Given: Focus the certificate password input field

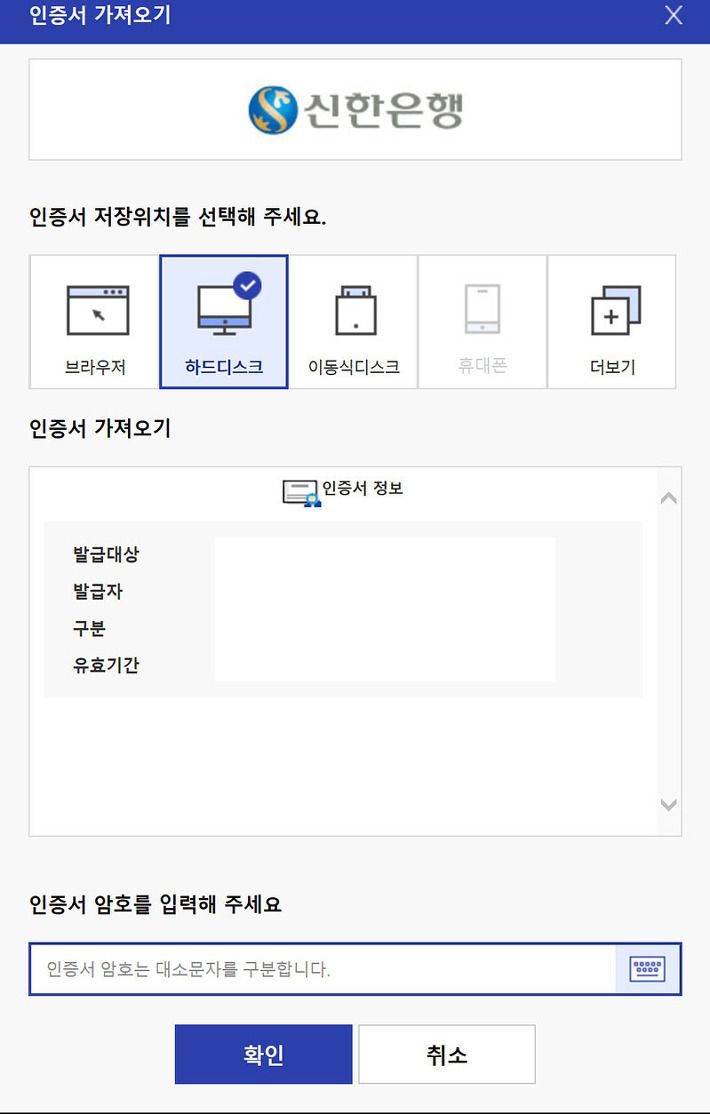Looking at the screenshot, I should tap(323, 969).
